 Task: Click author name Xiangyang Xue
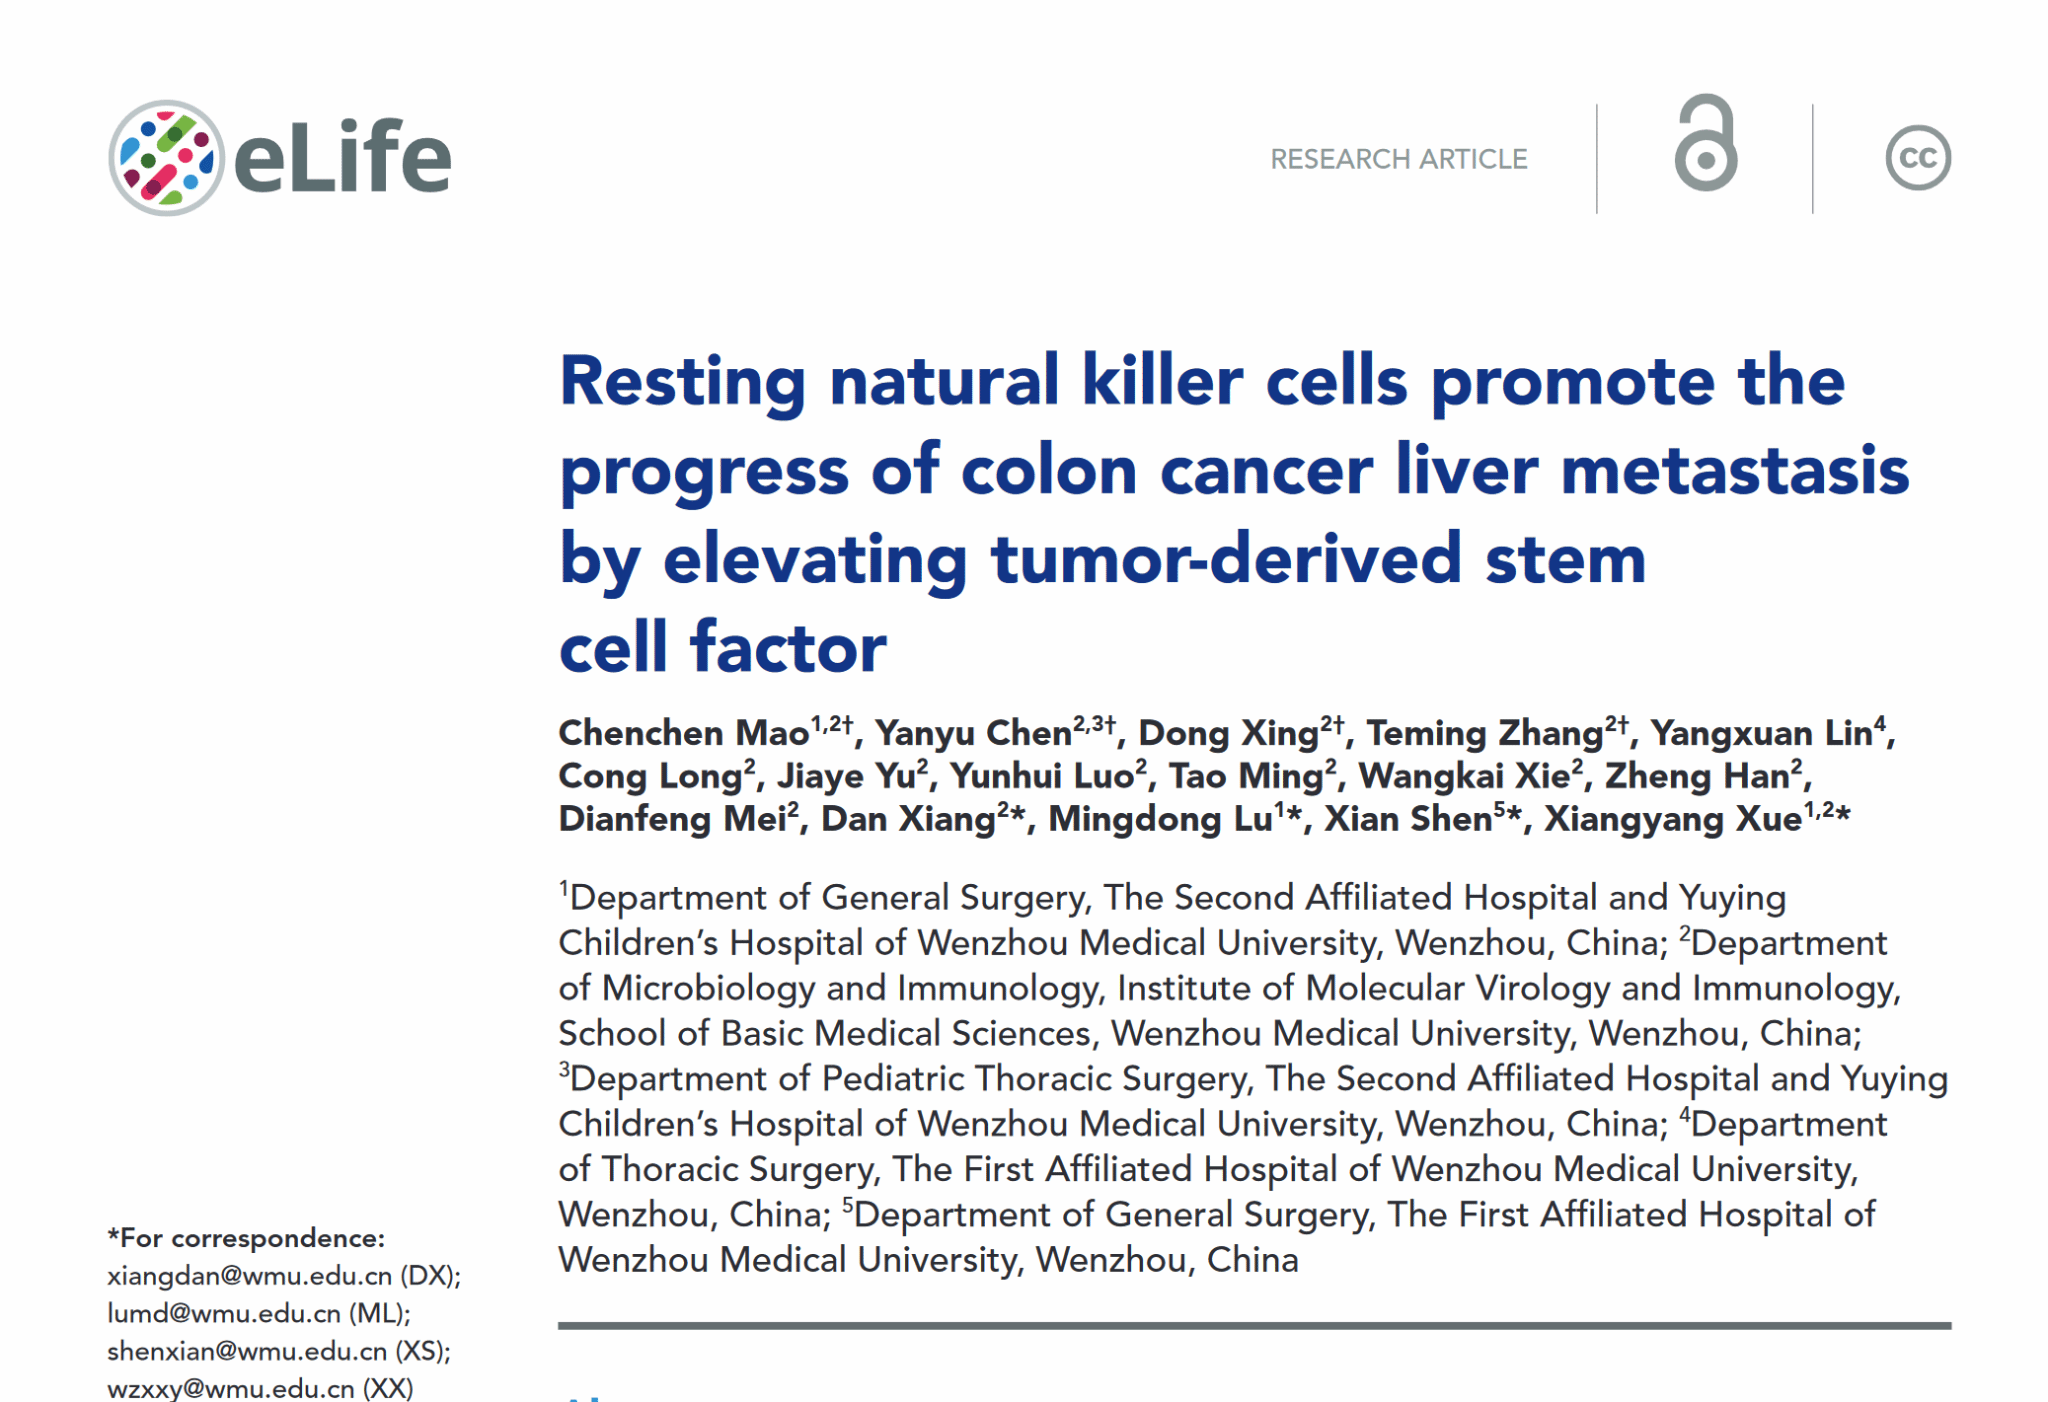coord(1672,819)
